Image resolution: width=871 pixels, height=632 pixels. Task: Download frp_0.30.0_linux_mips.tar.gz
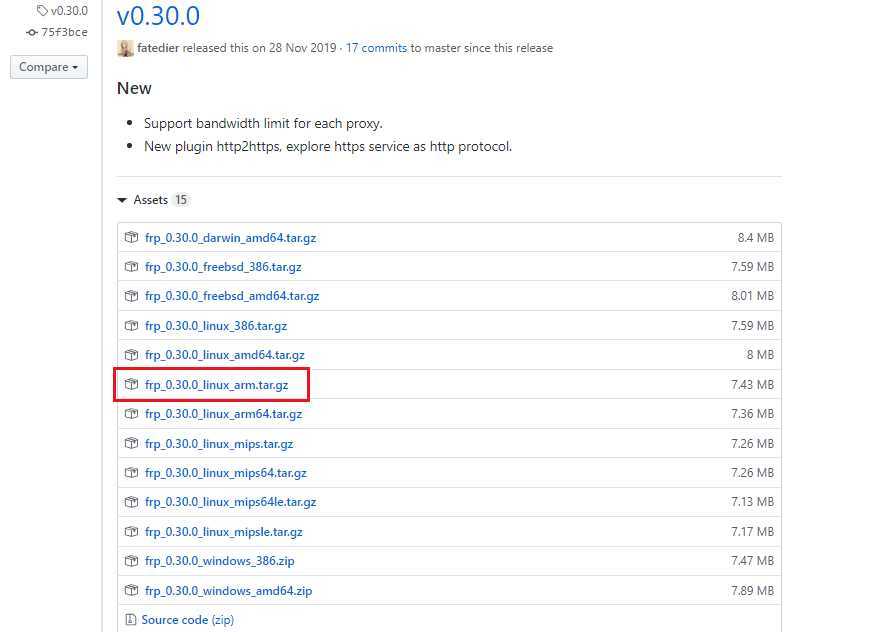[x=219, y=444]
